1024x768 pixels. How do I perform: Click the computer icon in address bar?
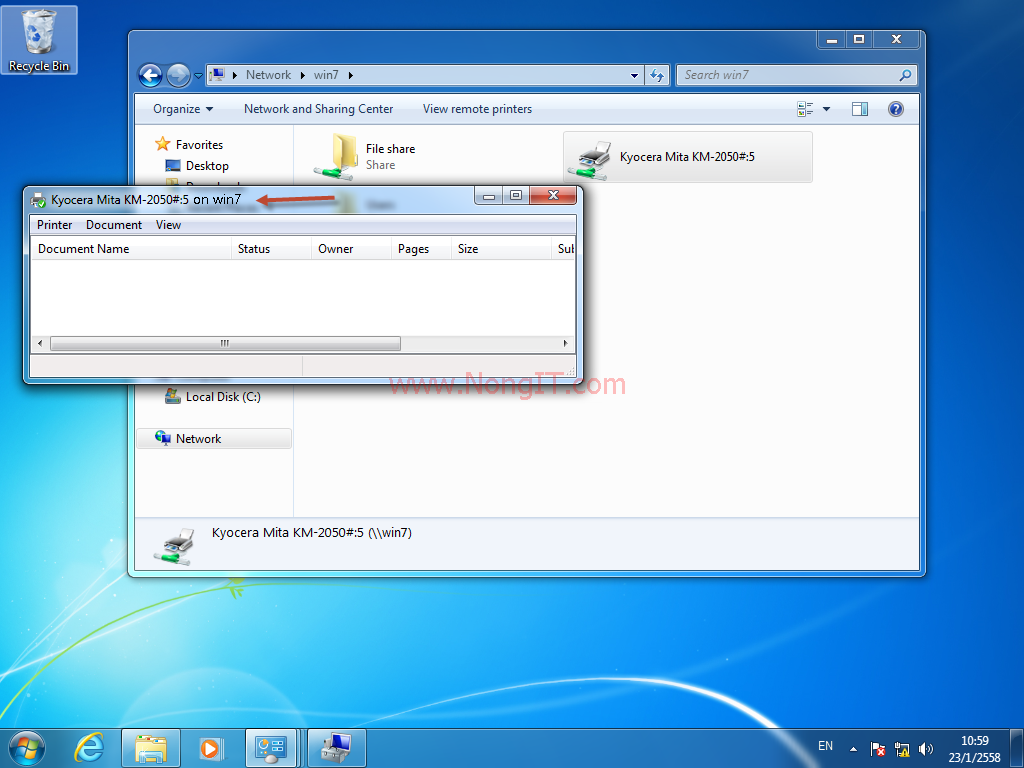click(x=217, y=75)
